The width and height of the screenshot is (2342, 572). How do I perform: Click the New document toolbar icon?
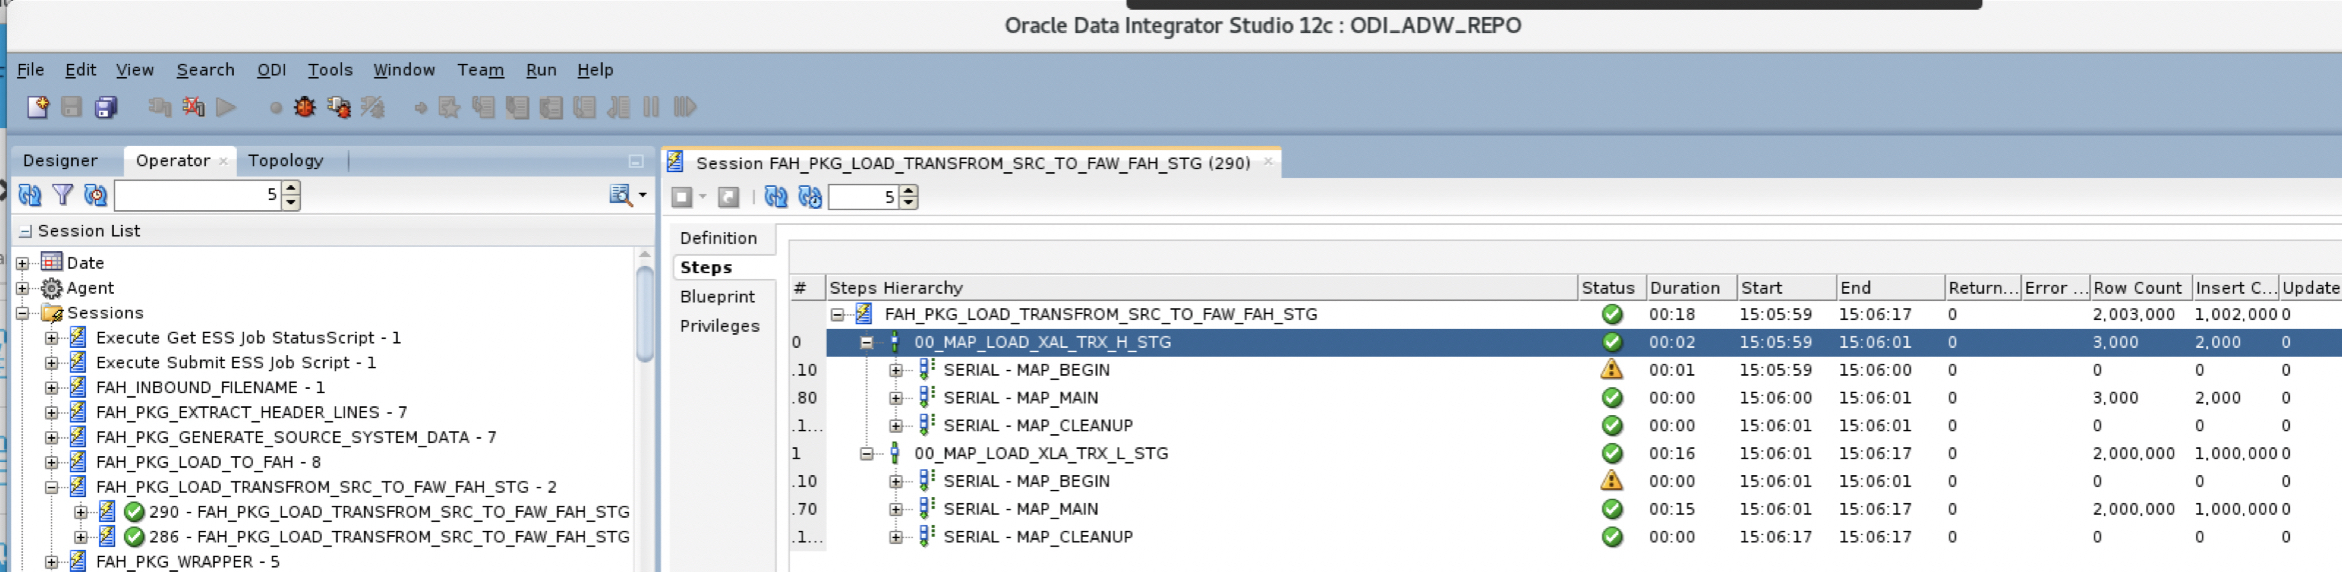[x=38, y=107]
